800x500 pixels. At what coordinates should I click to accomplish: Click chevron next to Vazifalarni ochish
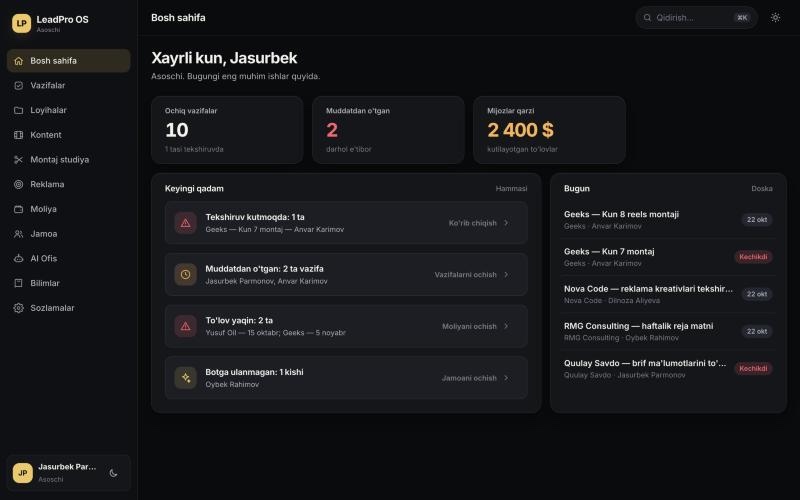click(x=506, y=274)
